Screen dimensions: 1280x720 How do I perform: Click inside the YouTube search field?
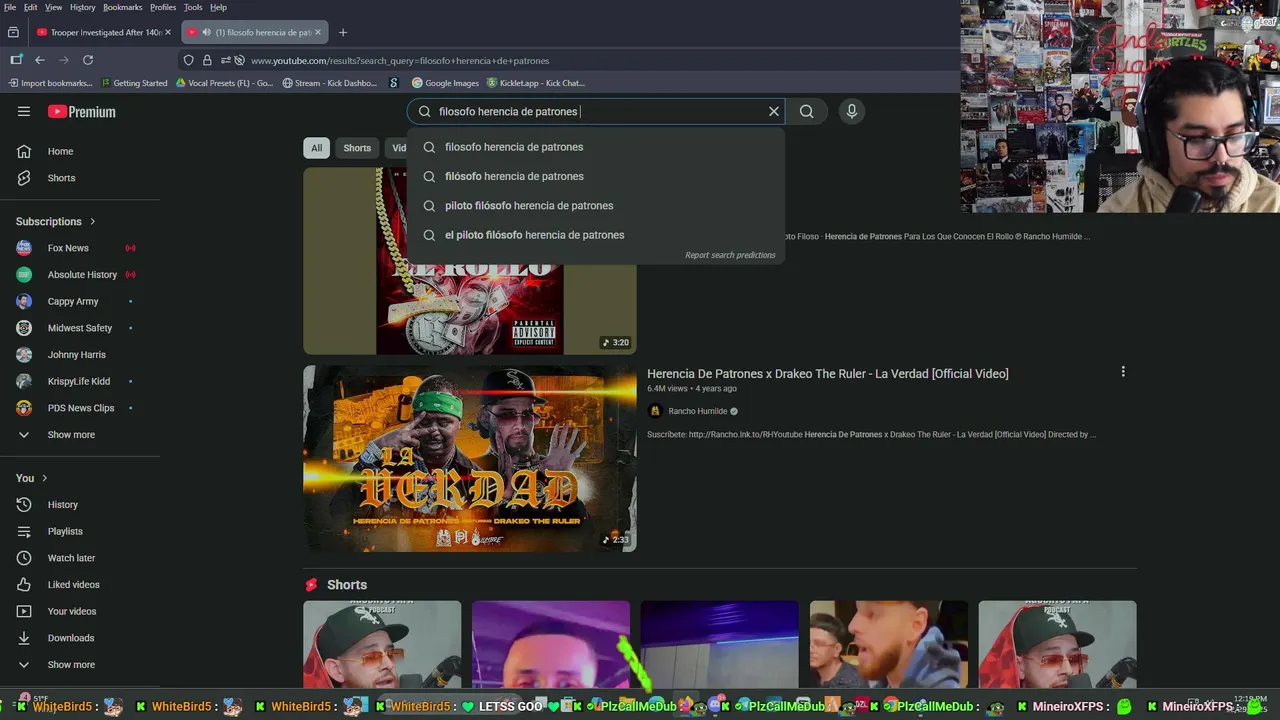(596, 111)
